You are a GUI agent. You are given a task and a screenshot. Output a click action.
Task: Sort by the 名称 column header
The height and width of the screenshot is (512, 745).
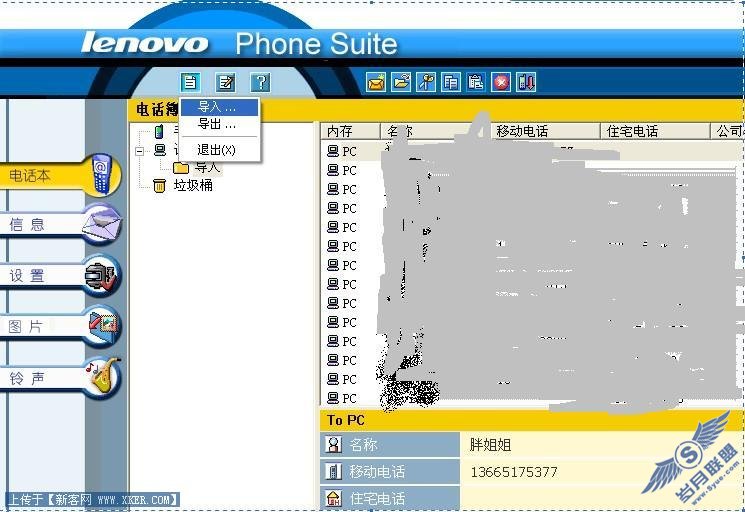click(435, 131)
